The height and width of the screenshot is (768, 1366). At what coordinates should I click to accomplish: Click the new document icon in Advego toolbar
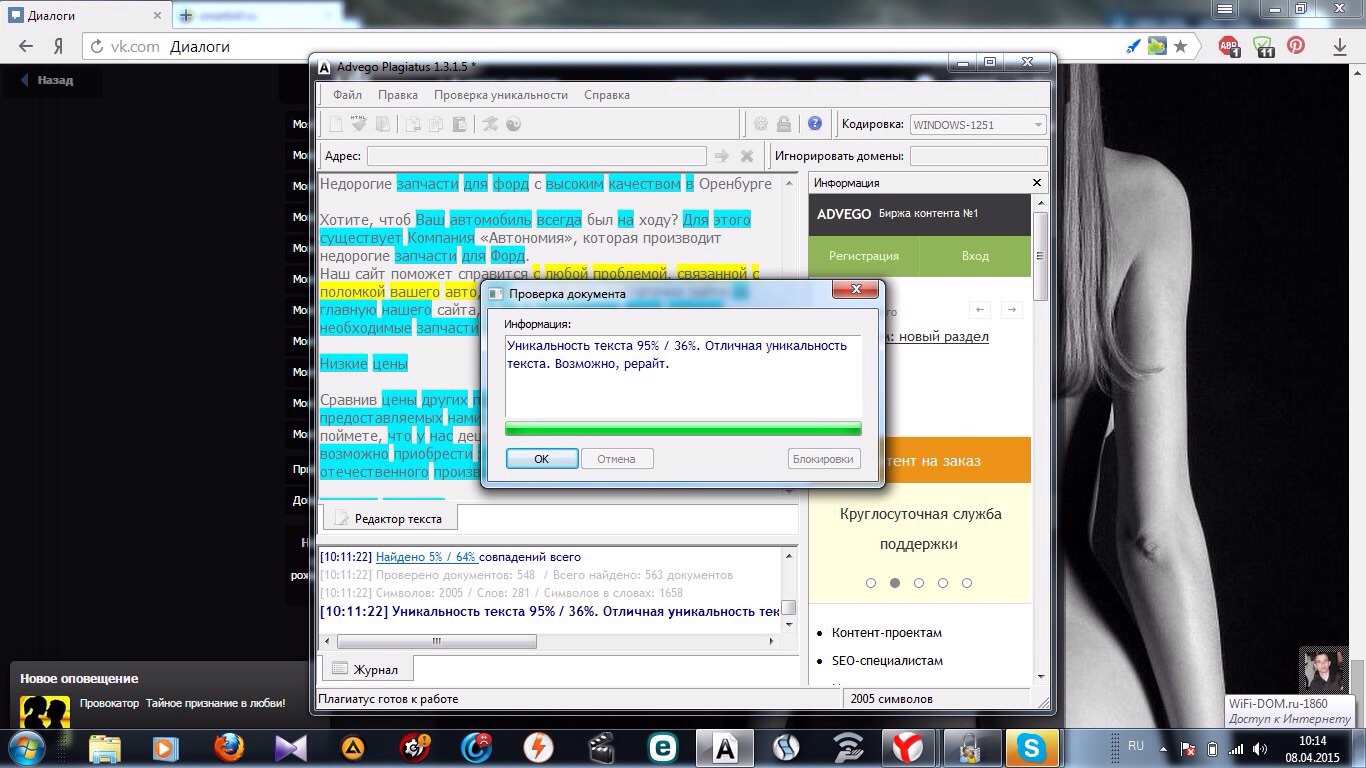tap(337, 124)
